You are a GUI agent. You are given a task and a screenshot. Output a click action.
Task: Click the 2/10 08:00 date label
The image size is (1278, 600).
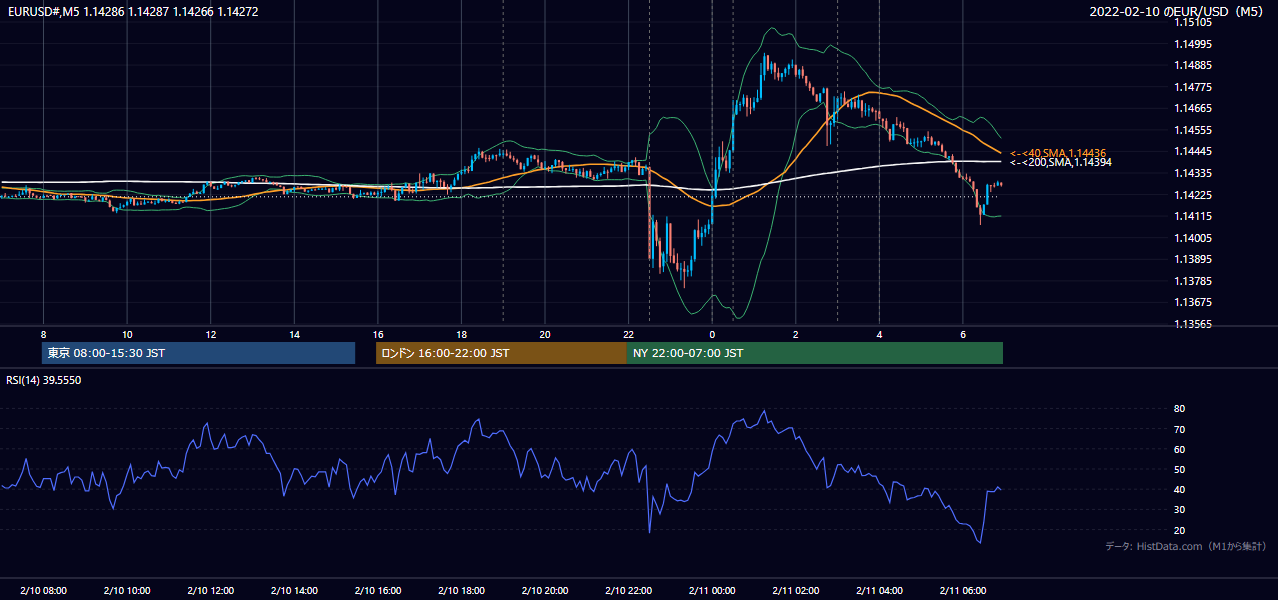pyautogui.click(x=43, y=591)
